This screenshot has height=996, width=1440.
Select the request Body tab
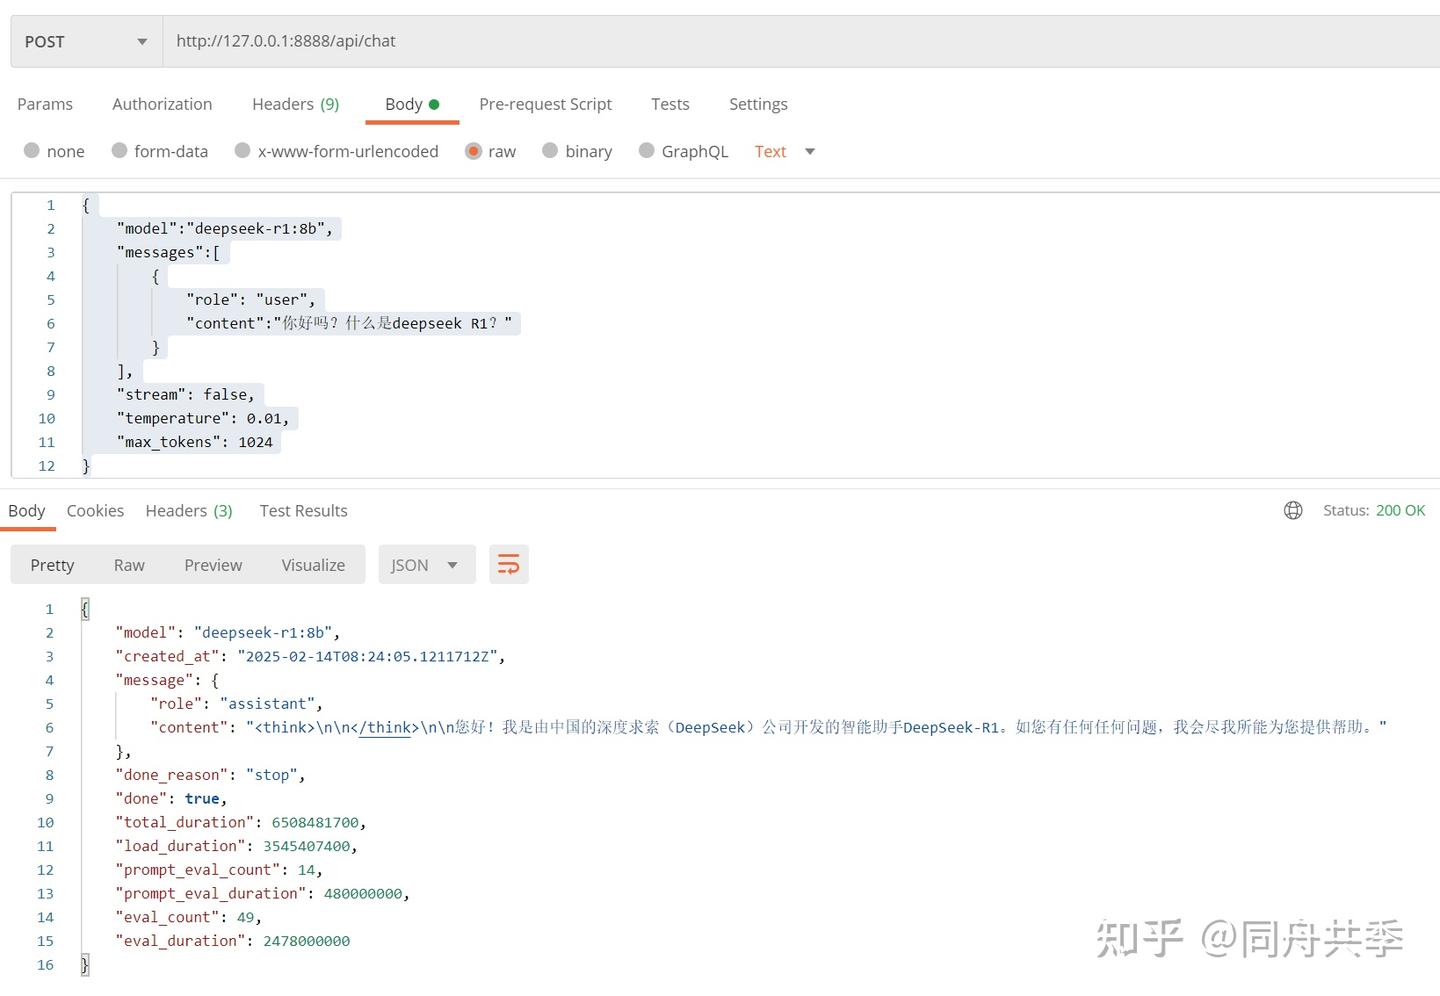tap(412, 104)
